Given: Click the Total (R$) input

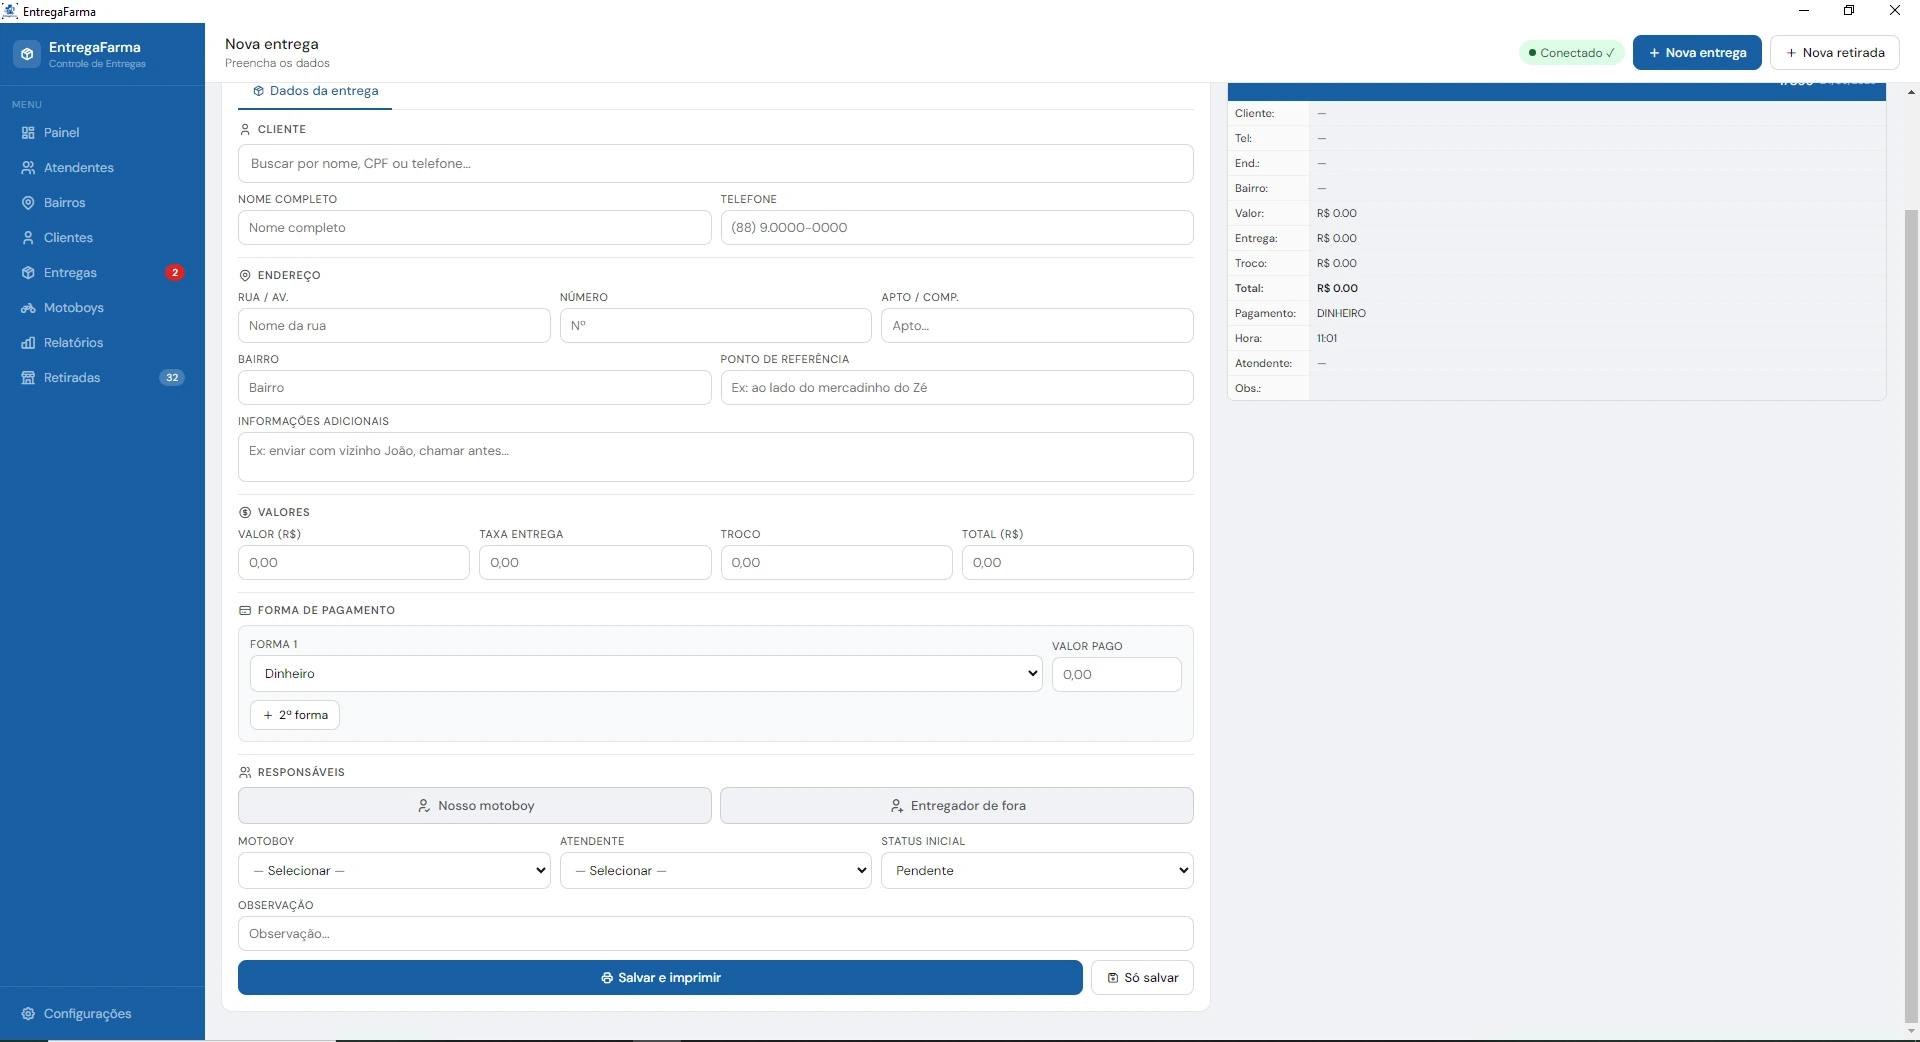Looking at the screenshot, I should (x=1077, y=563).
